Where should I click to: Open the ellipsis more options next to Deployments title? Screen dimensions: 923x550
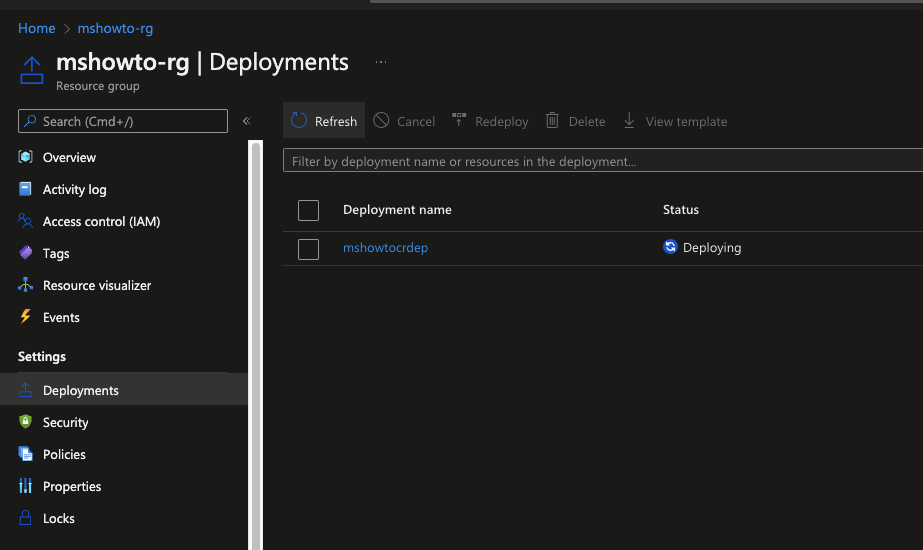[381, 62]
